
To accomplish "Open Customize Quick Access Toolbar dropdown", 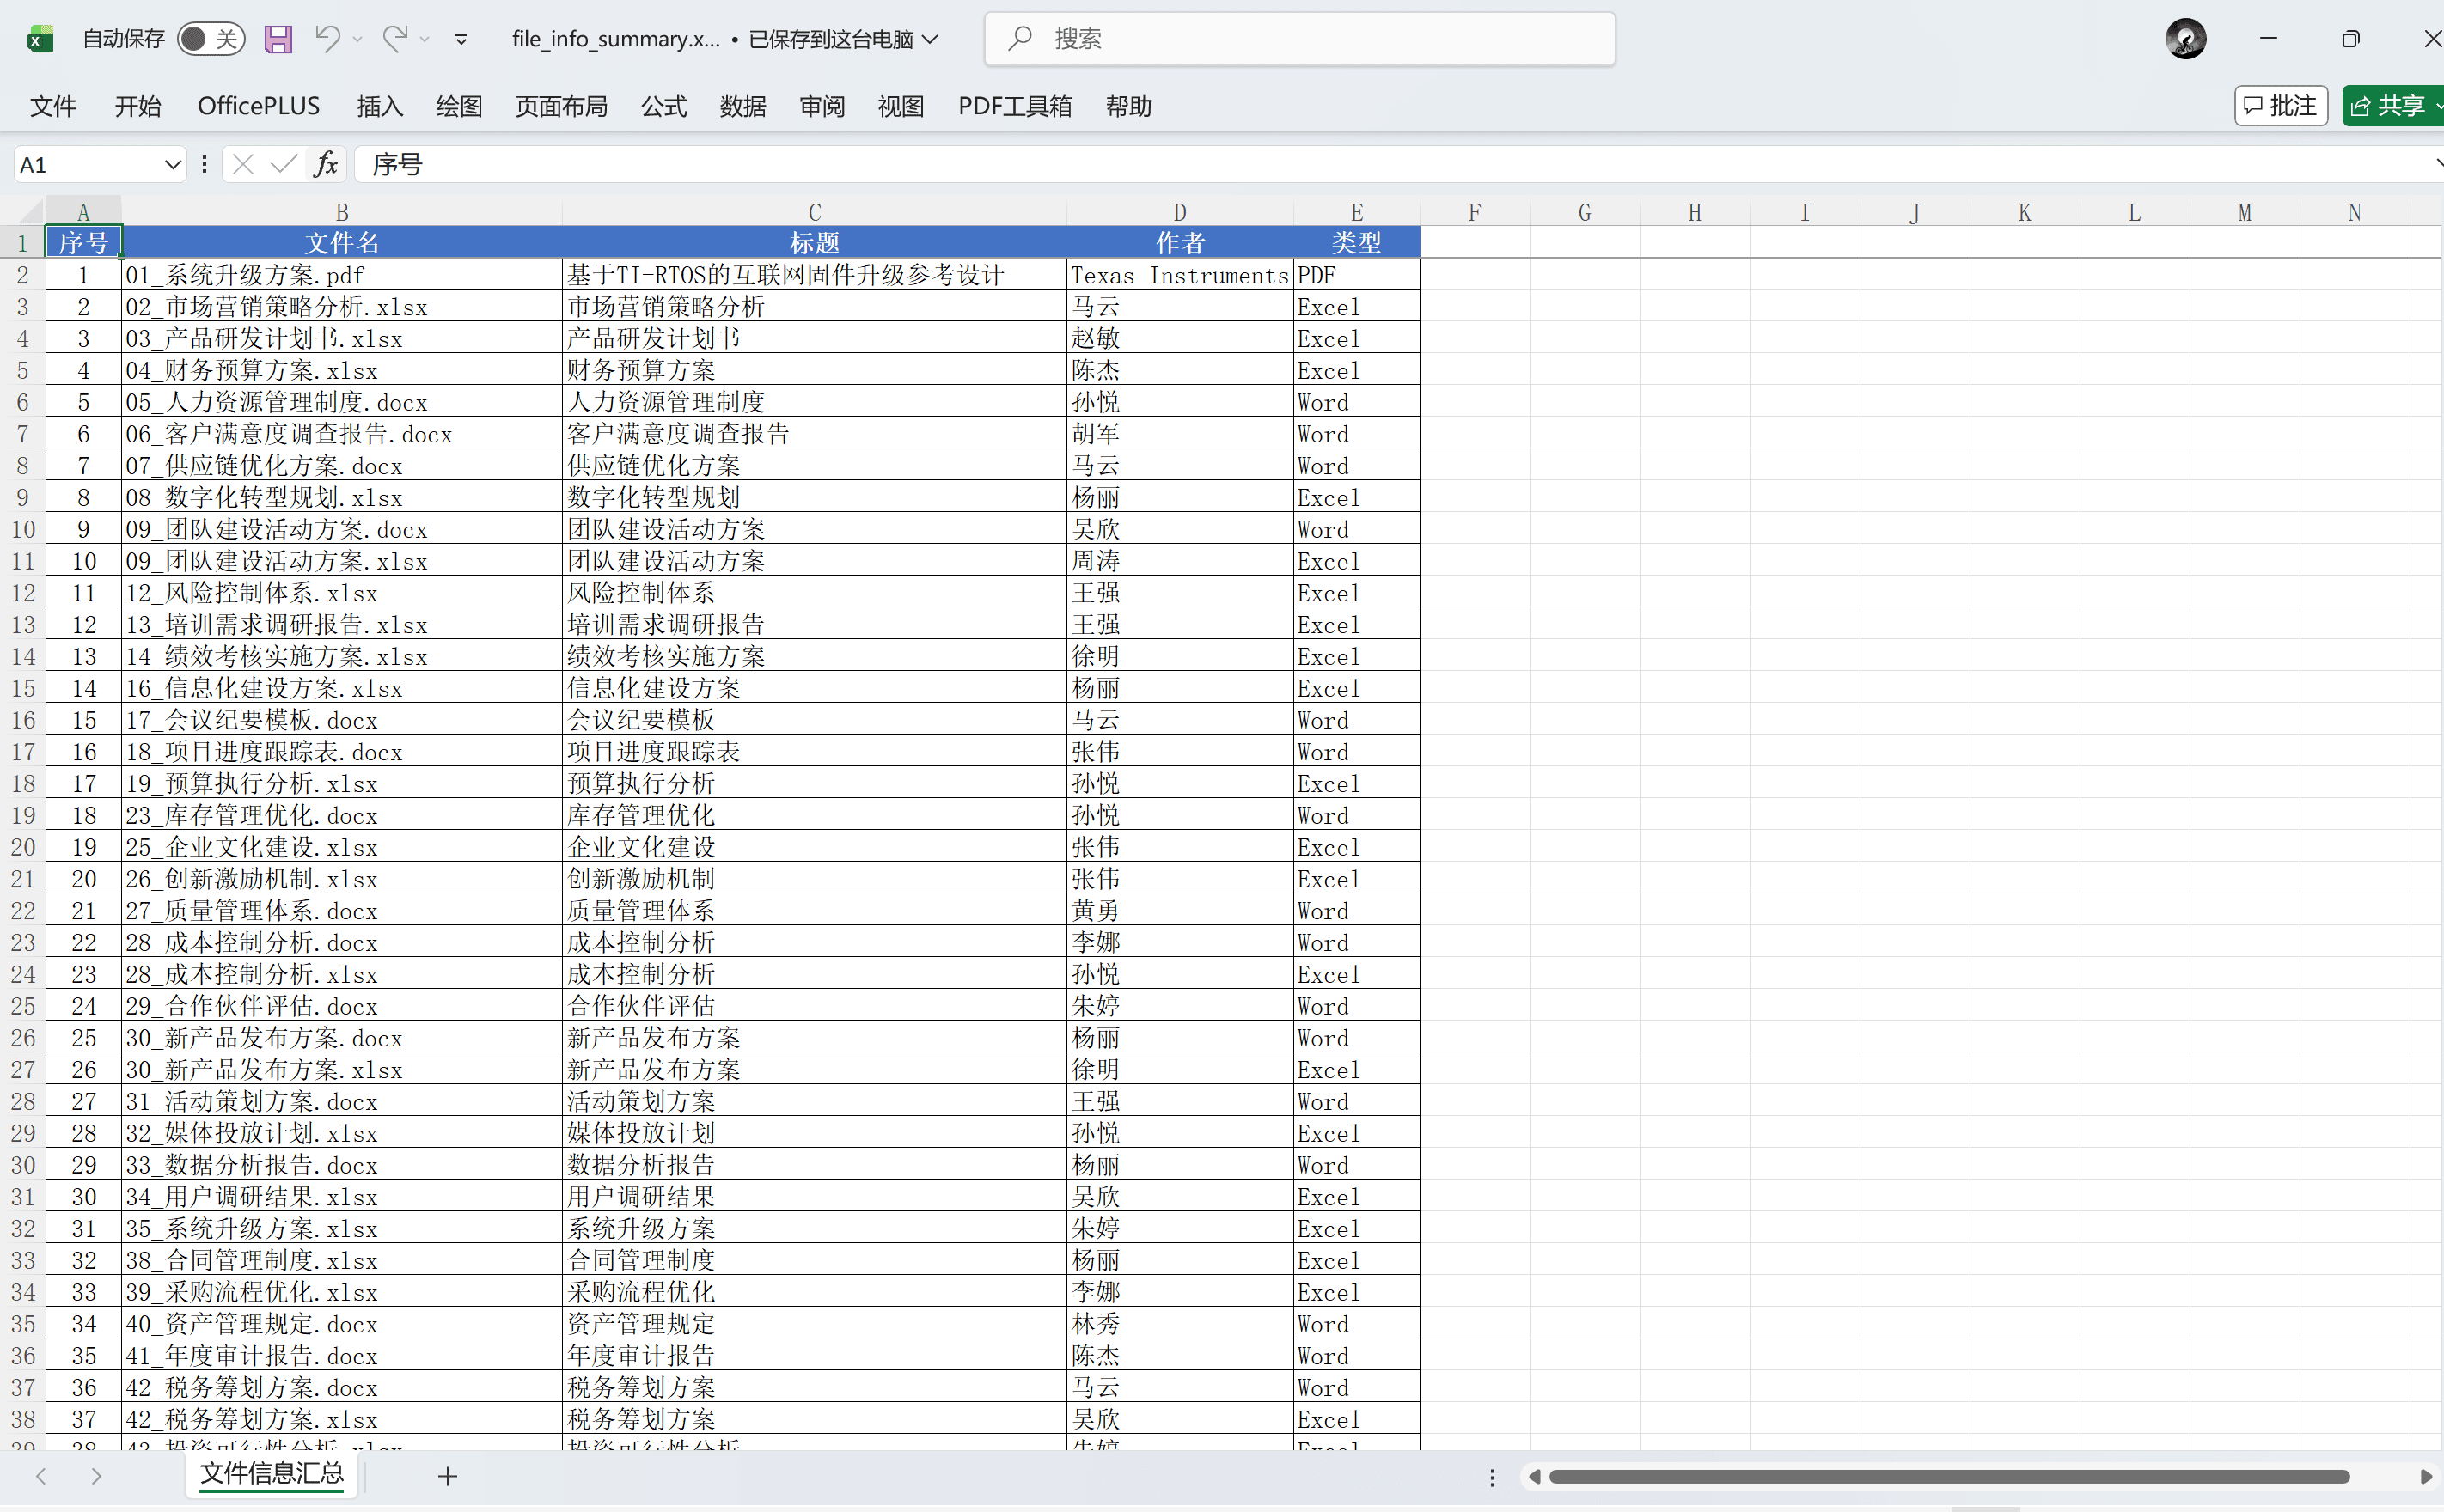I will 461,40.
